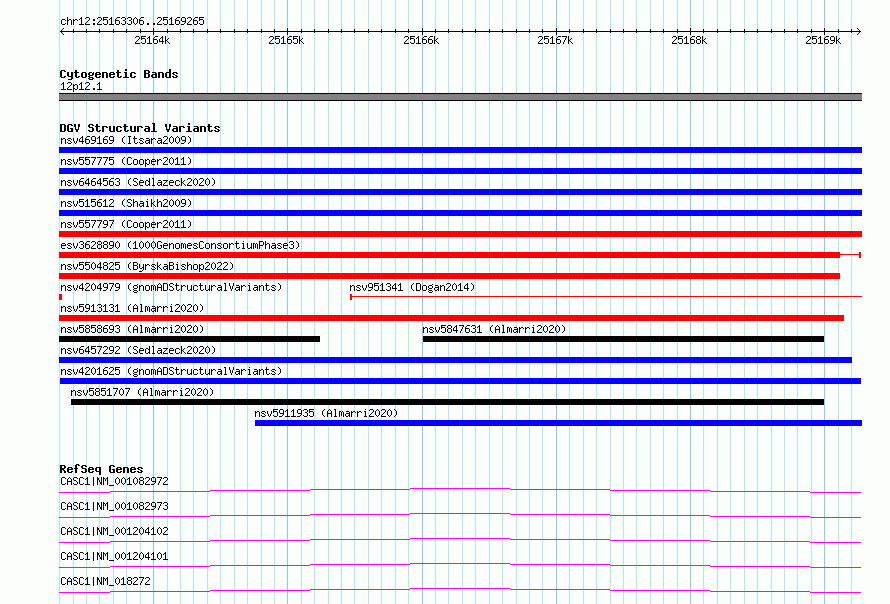Screen dimensions: 890x604
Task: Open the nsv5504825 (ByrskaBishop2022) red bar
Action: click(450, 276)
